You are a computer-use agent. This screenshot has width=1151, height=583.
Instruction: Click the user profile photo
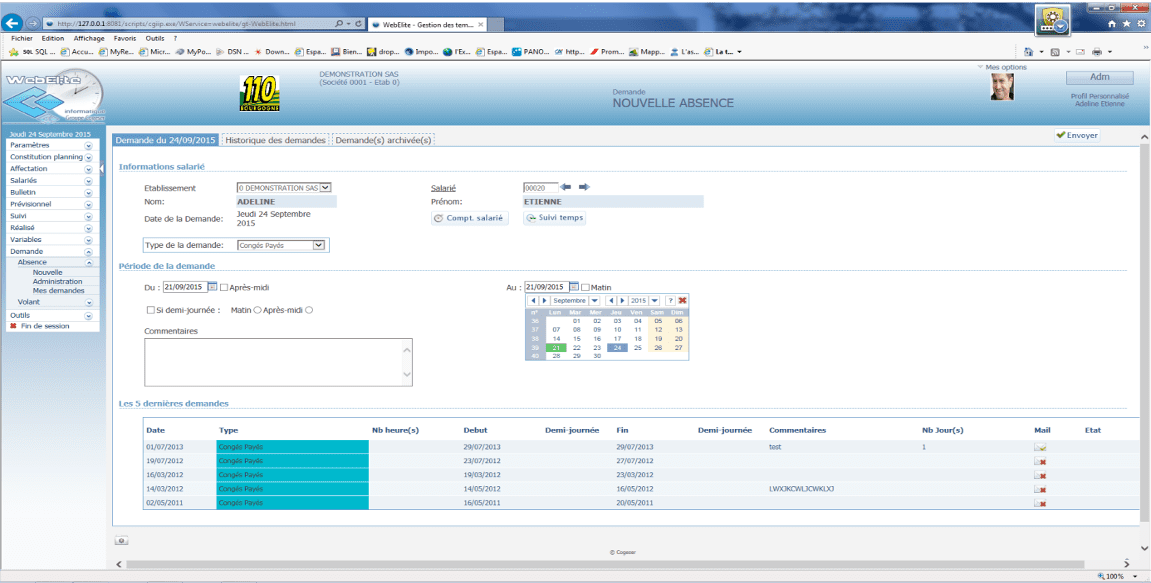[1001, 87]
